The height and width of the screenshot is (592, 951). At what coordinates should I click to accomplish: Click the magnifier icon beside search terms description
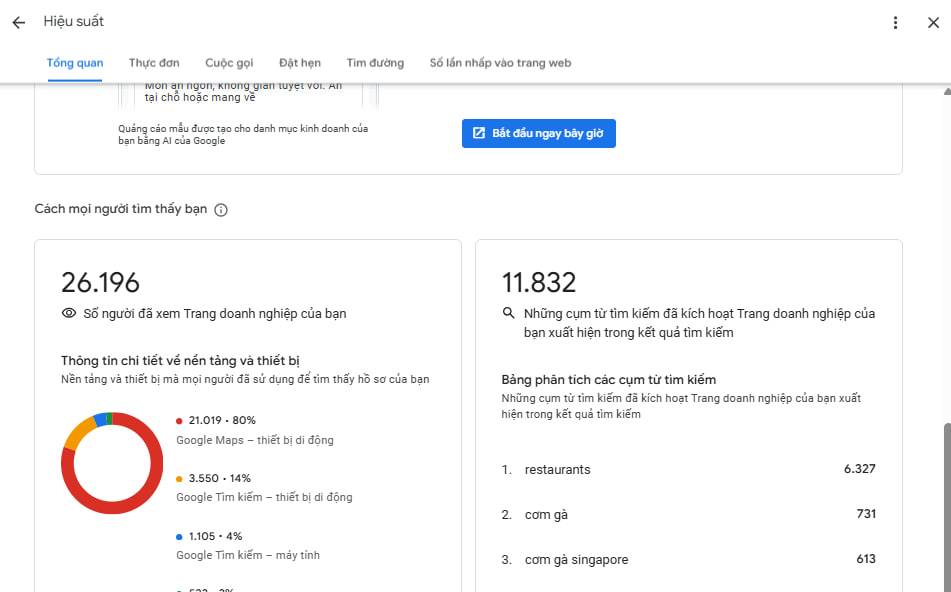click(509, 313)
